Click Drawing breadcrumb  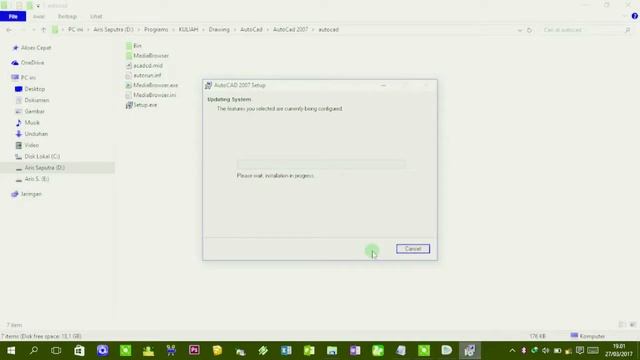point(219,30)
